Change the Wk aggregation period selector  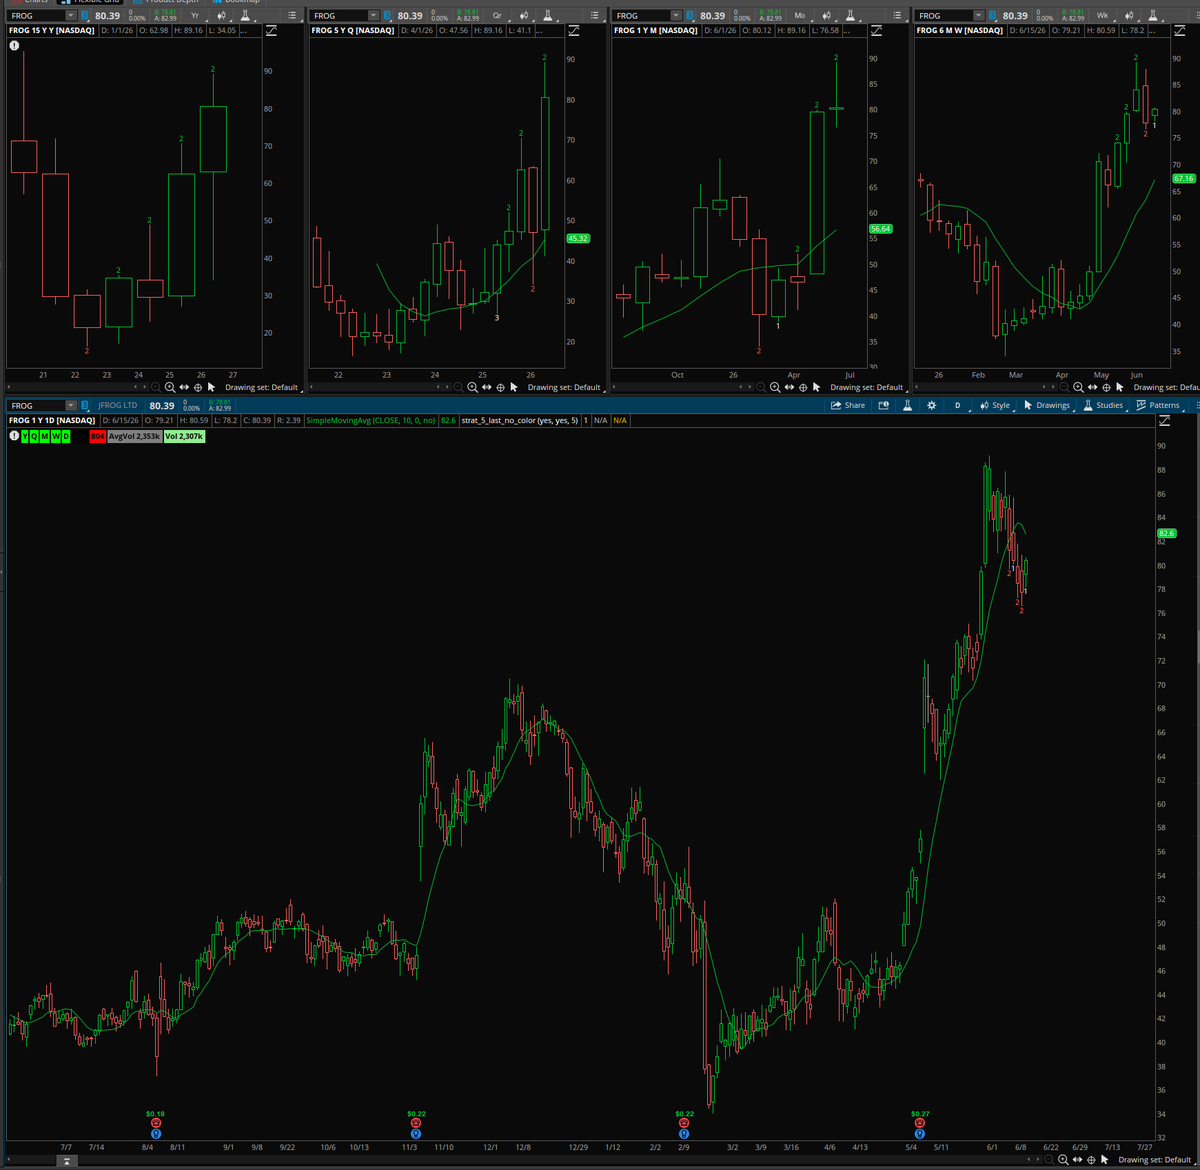point(1104,16)
